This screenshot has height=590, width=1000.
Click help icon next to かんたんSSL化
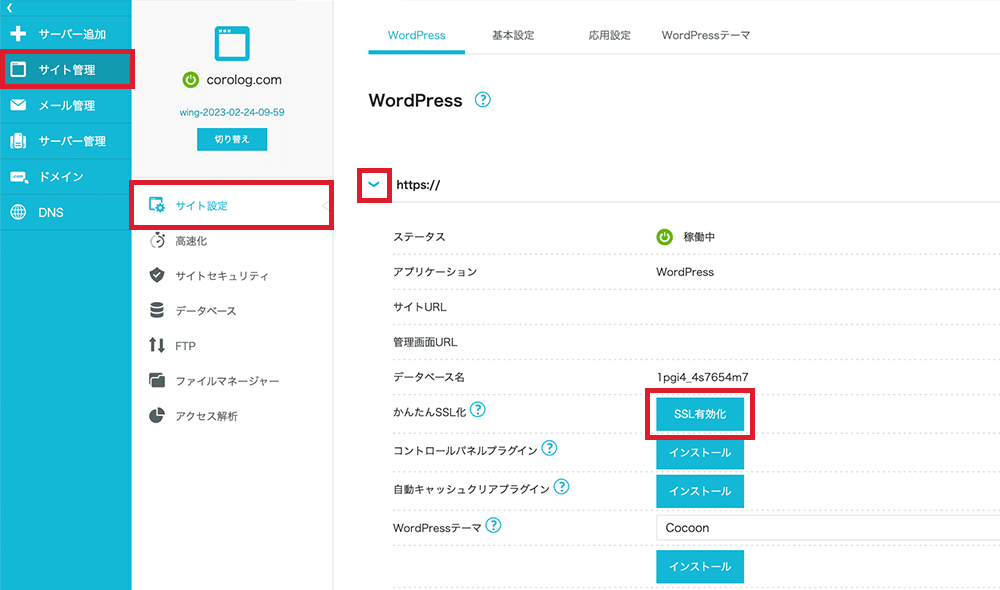coord(478,410)
